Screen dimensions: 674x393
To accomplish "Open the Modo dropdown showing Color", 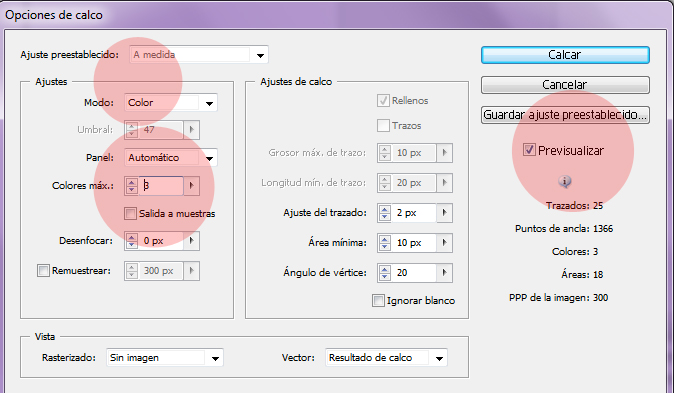I will tap(171, 103).
